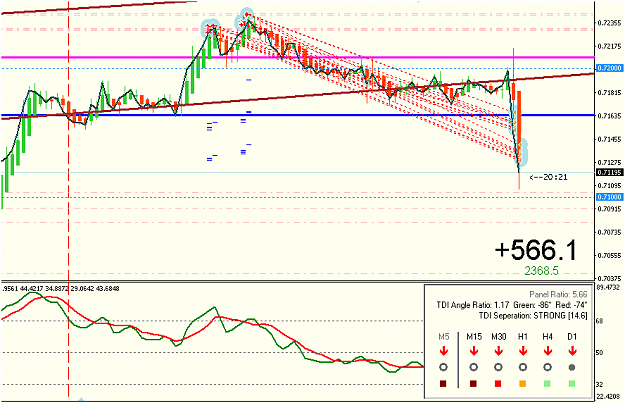
Task: Click the 0.72175 price axis label
Action: tap(609, 47)
